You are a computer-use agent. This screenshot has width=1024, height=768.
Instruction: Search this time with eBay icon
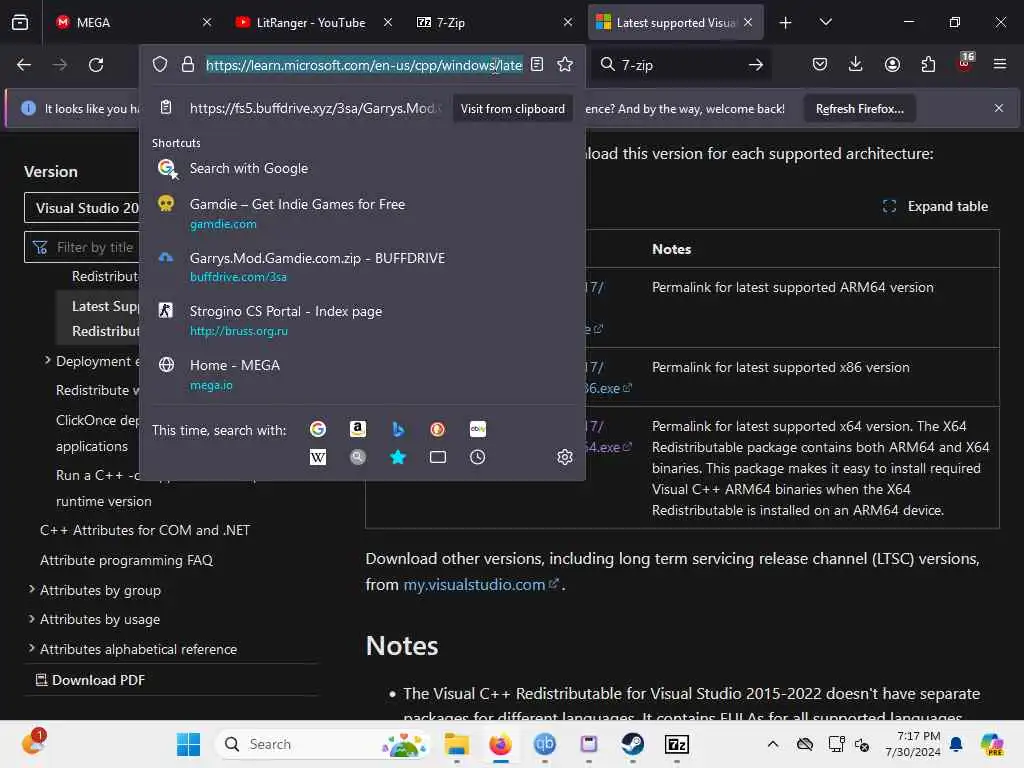point(477,429)
